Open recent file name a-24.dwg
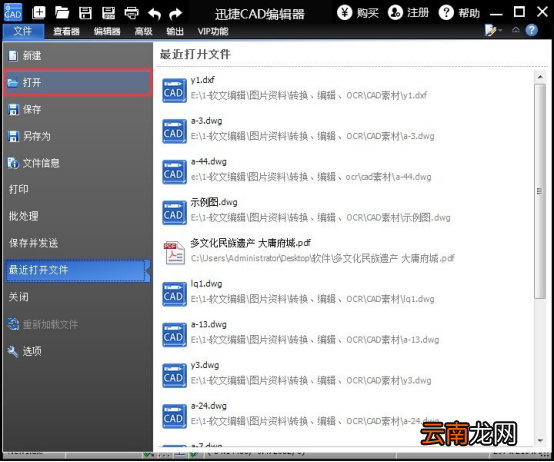 (209, 406)
